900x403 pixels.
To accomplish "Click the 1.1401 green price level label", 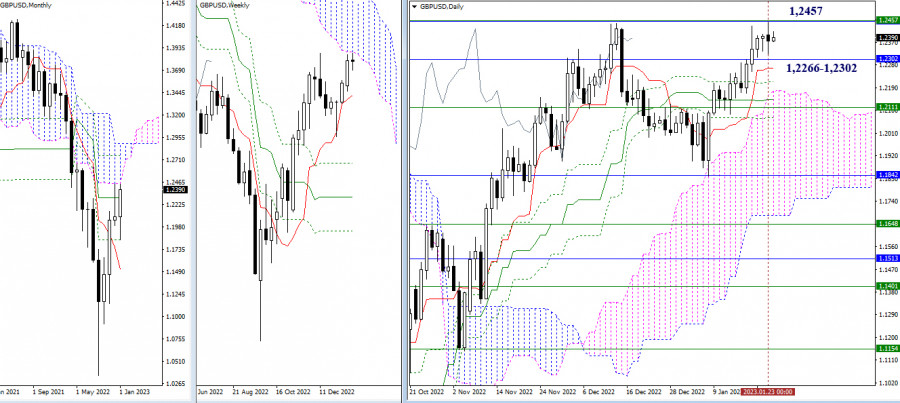I will [x=888, y=286].
